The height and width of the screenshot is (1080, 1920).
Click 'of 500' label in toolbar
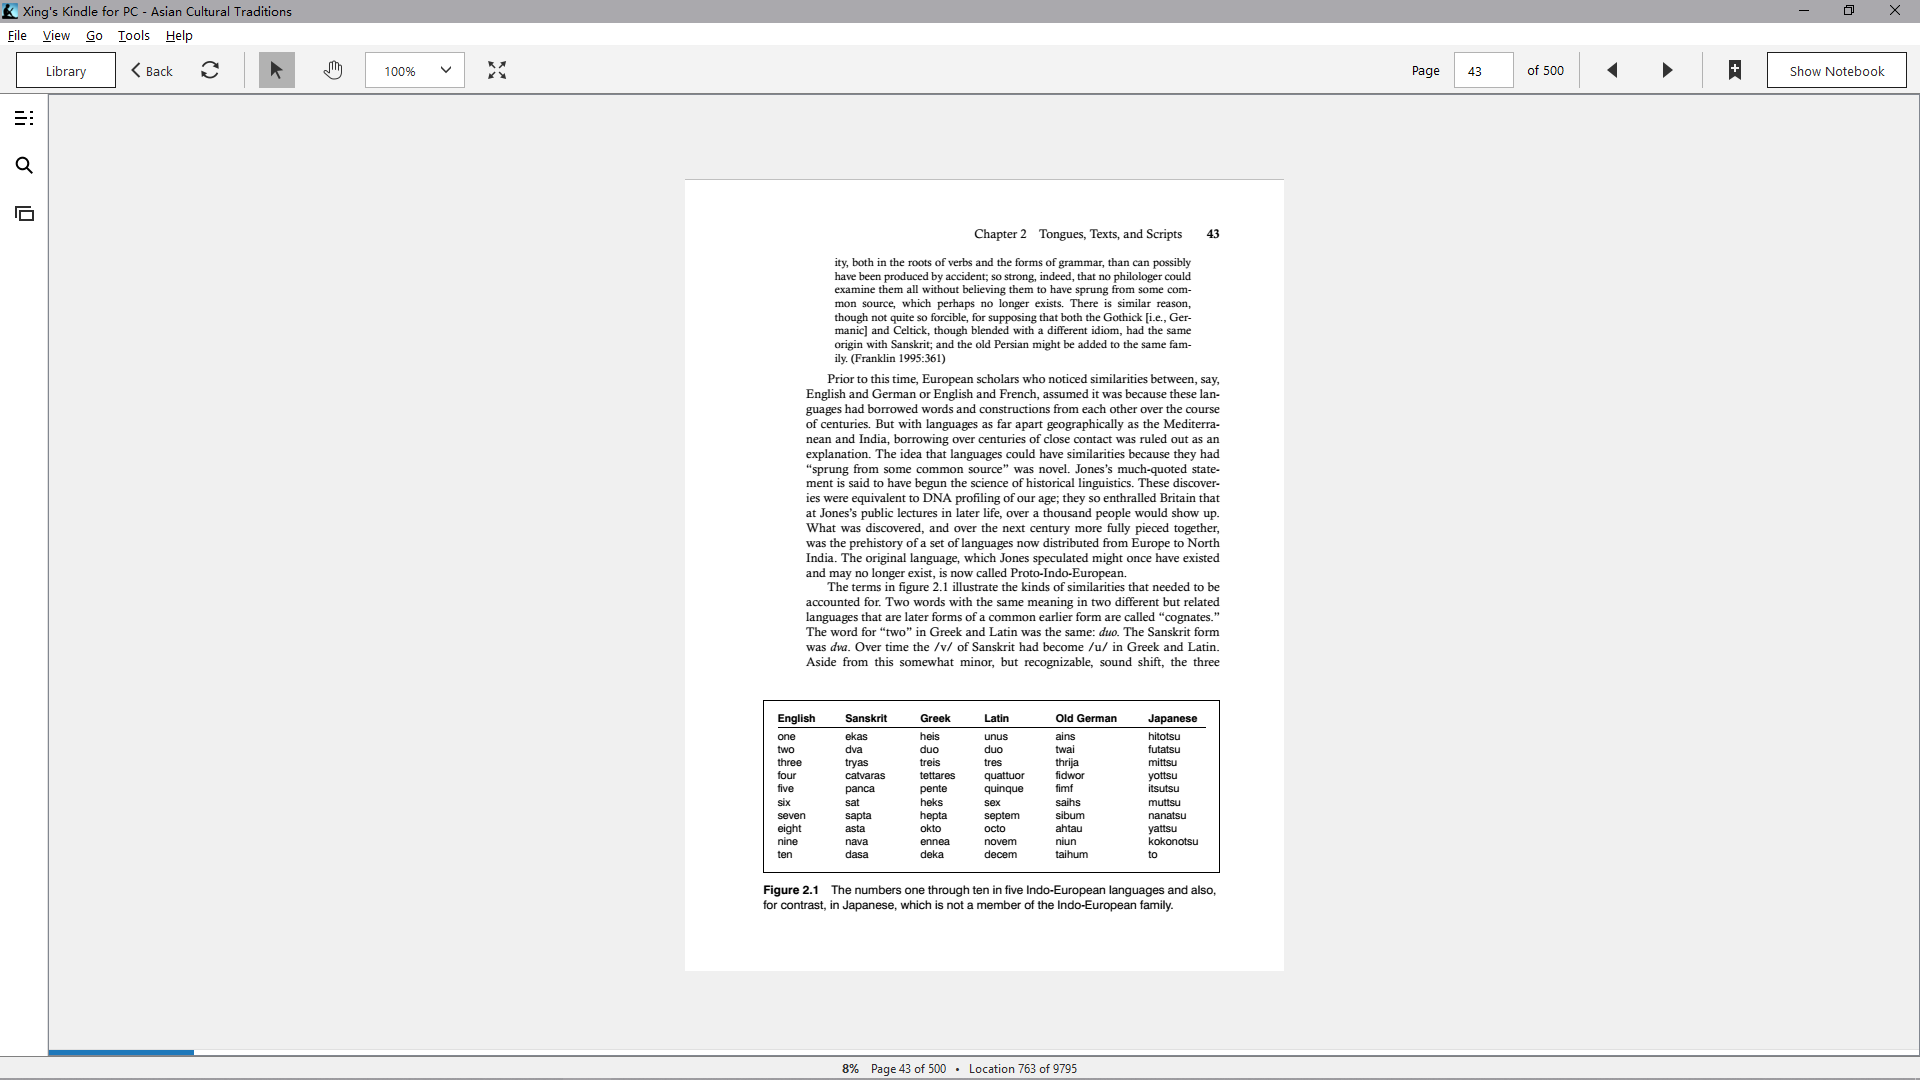(x=1545, y=71)
